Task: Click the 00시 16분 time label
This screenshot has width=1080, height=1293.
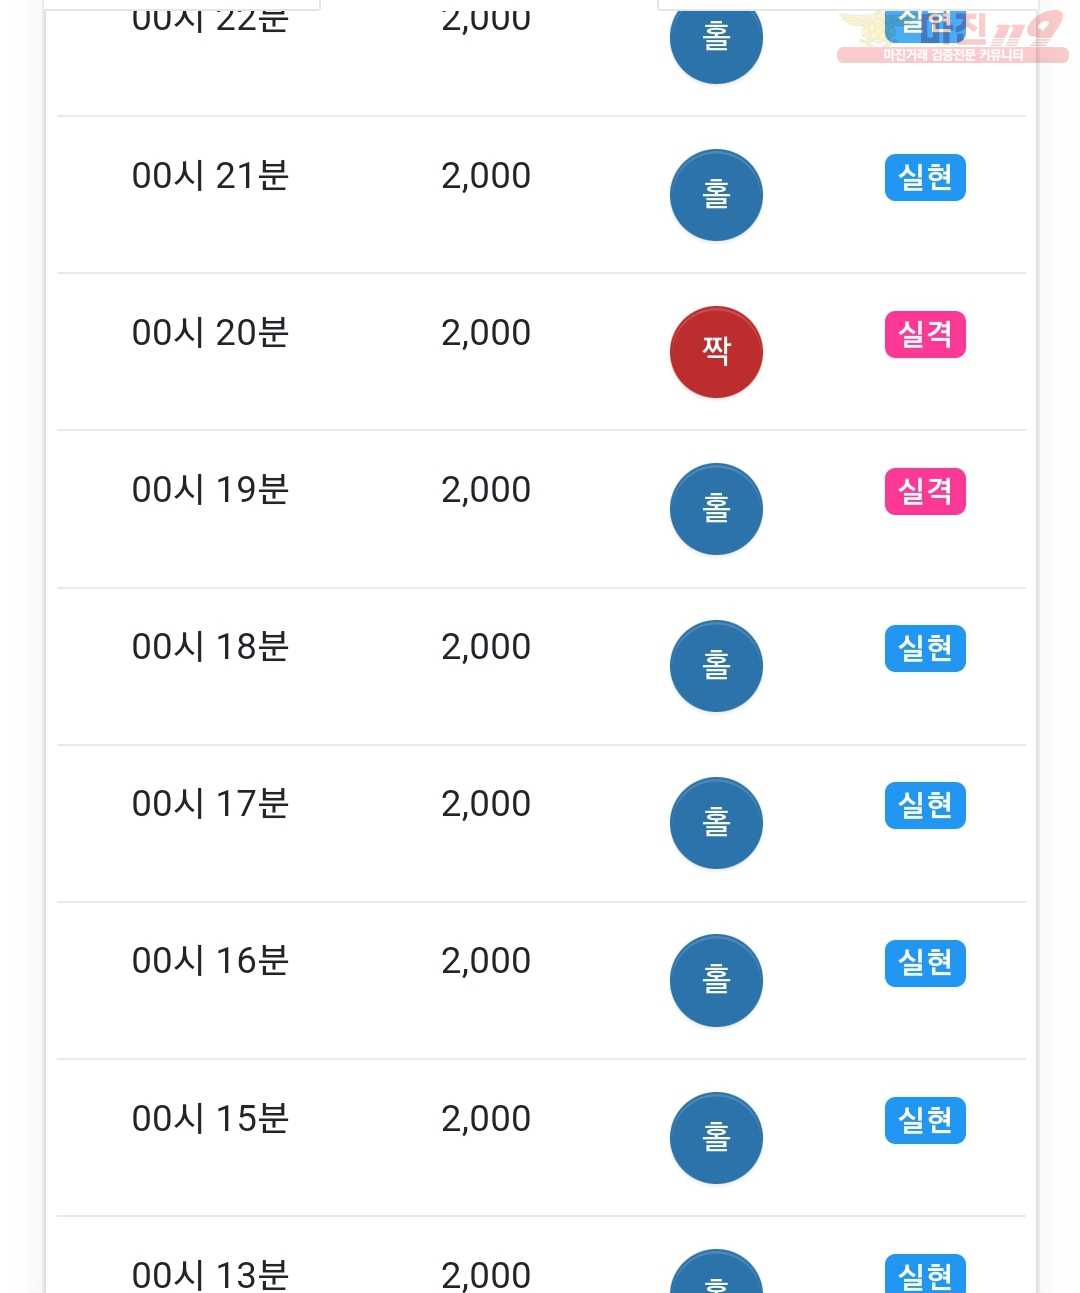Action: (210, 961)
